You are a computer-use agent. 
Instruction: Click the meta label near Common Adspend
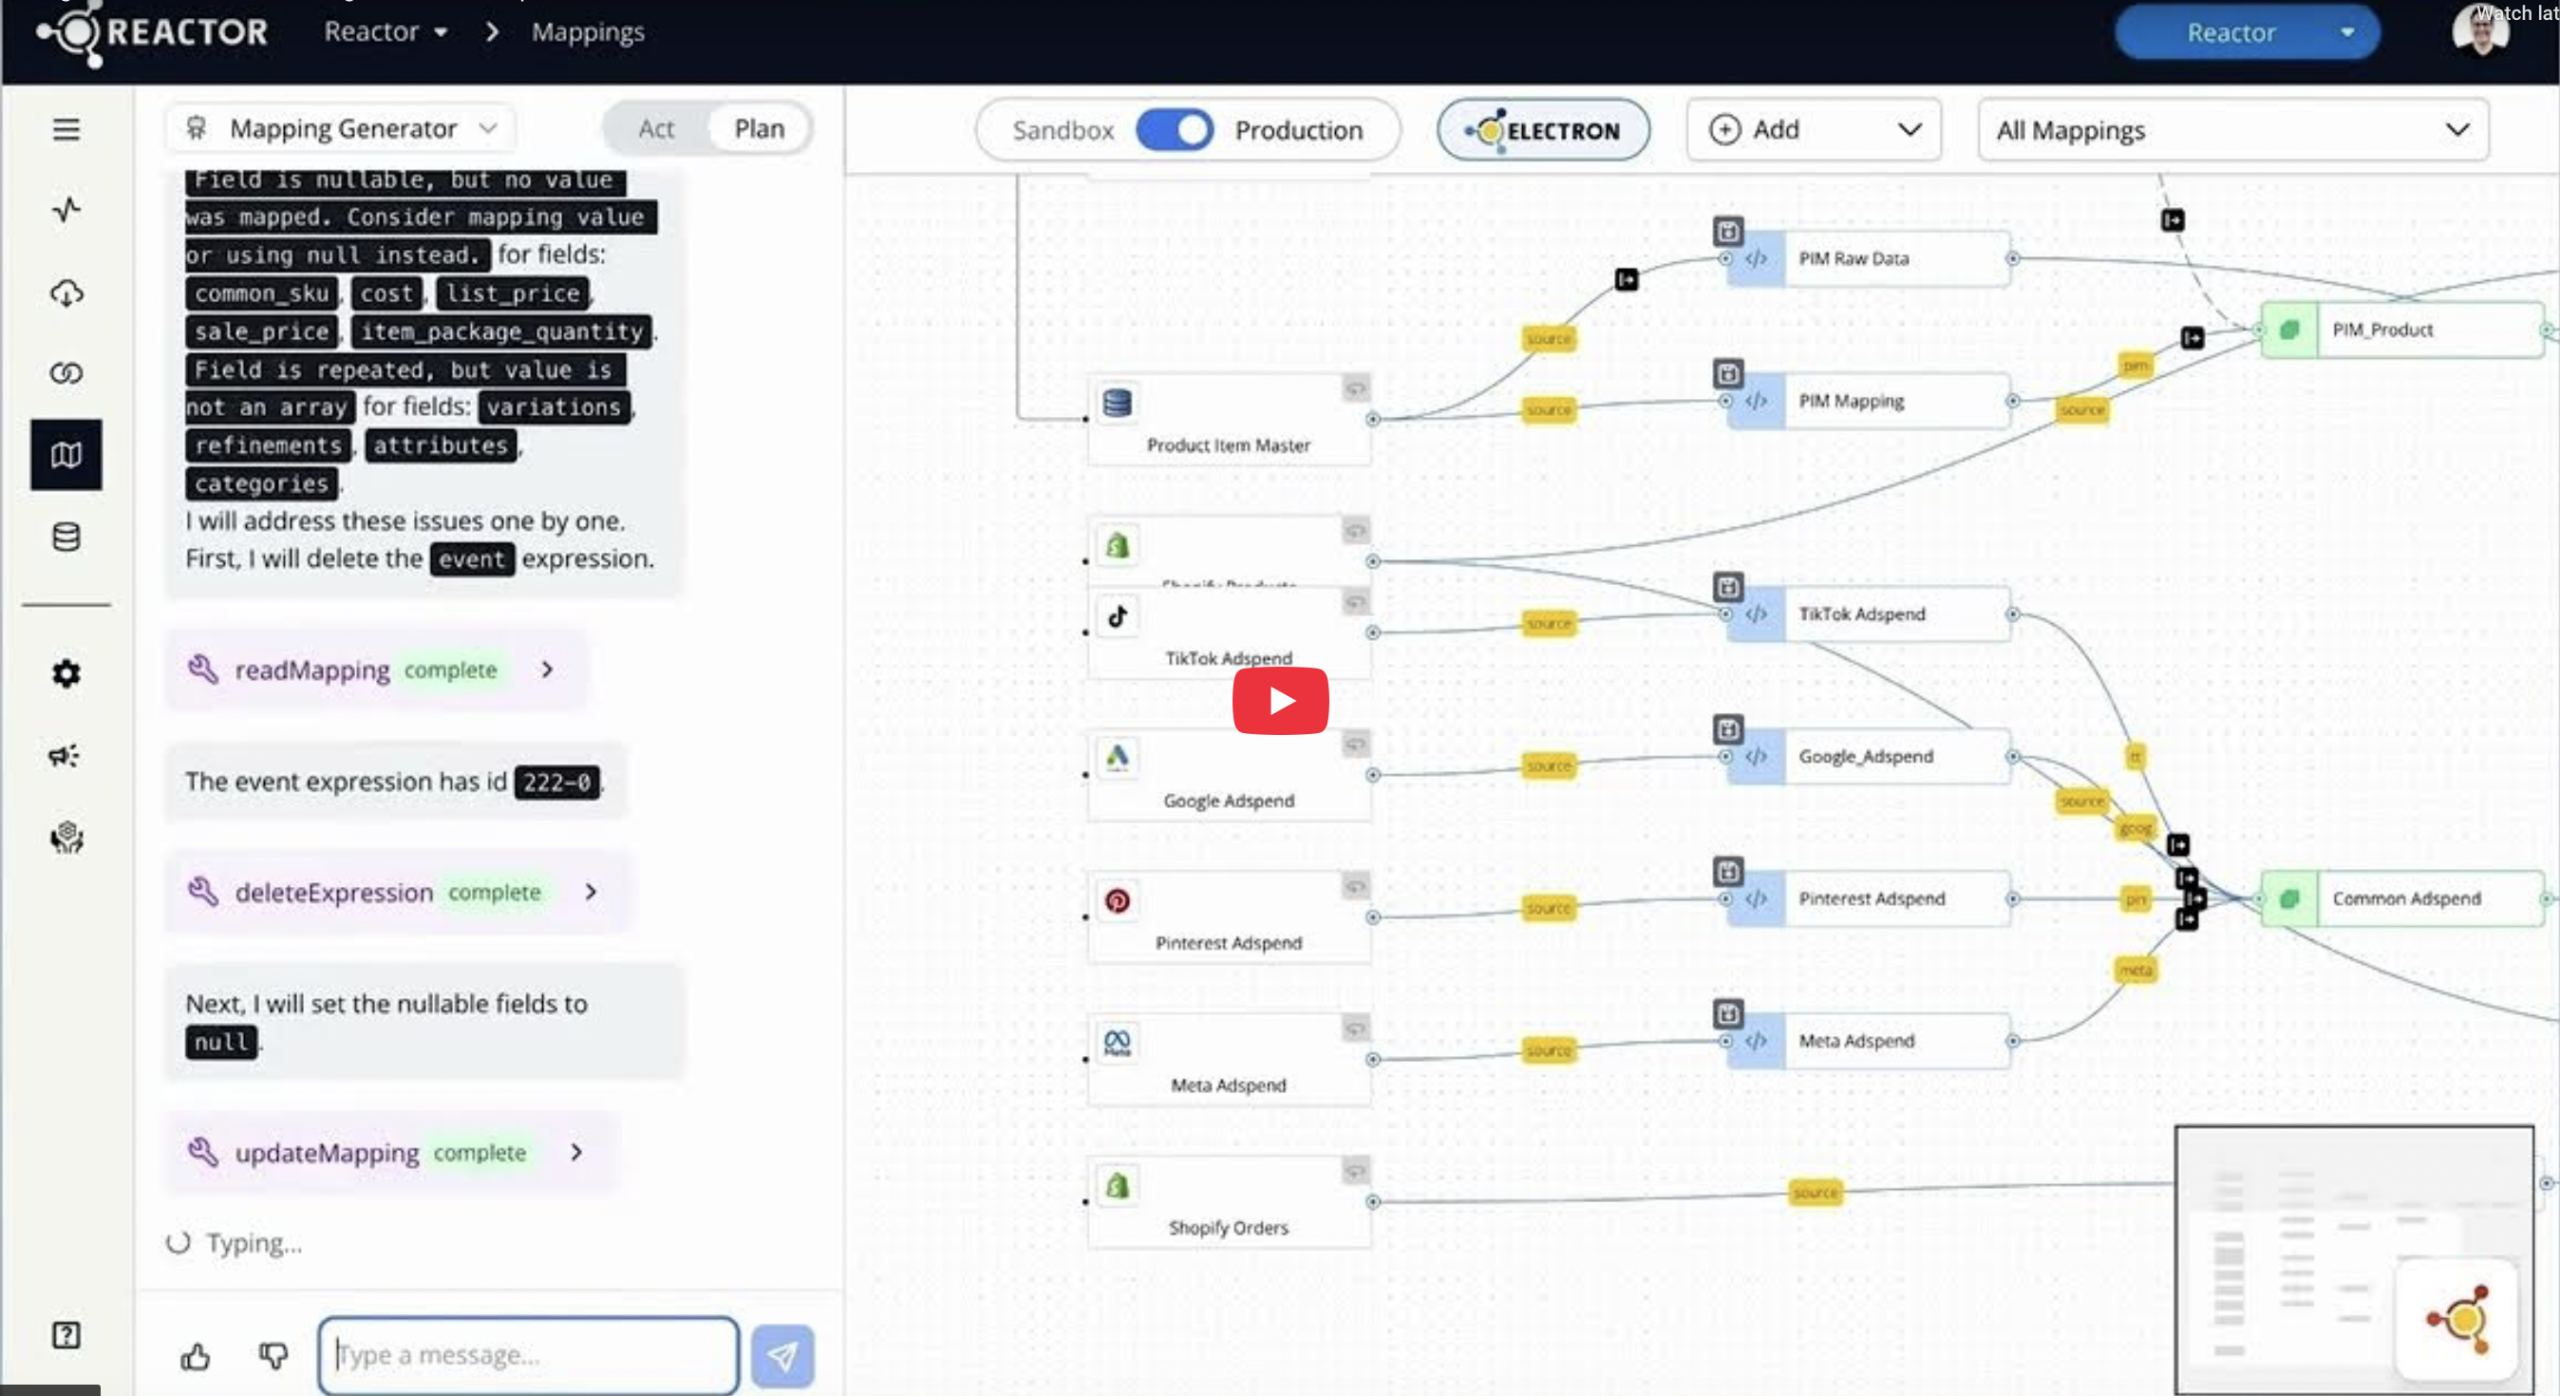(x=2135, y=970)
